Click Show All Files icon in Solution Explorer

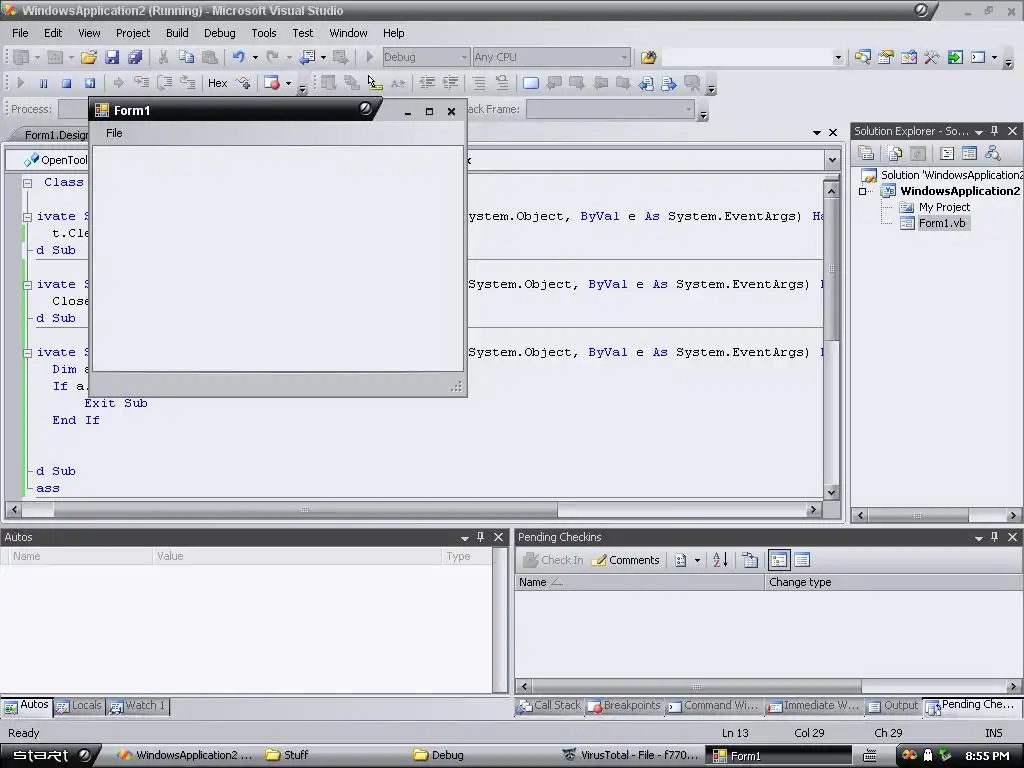click(x=895, y=153)
